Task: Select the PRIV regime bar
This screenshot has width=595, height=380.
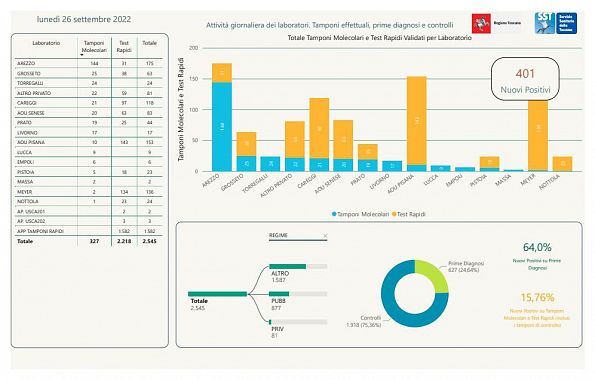Action: coord(298,322)
